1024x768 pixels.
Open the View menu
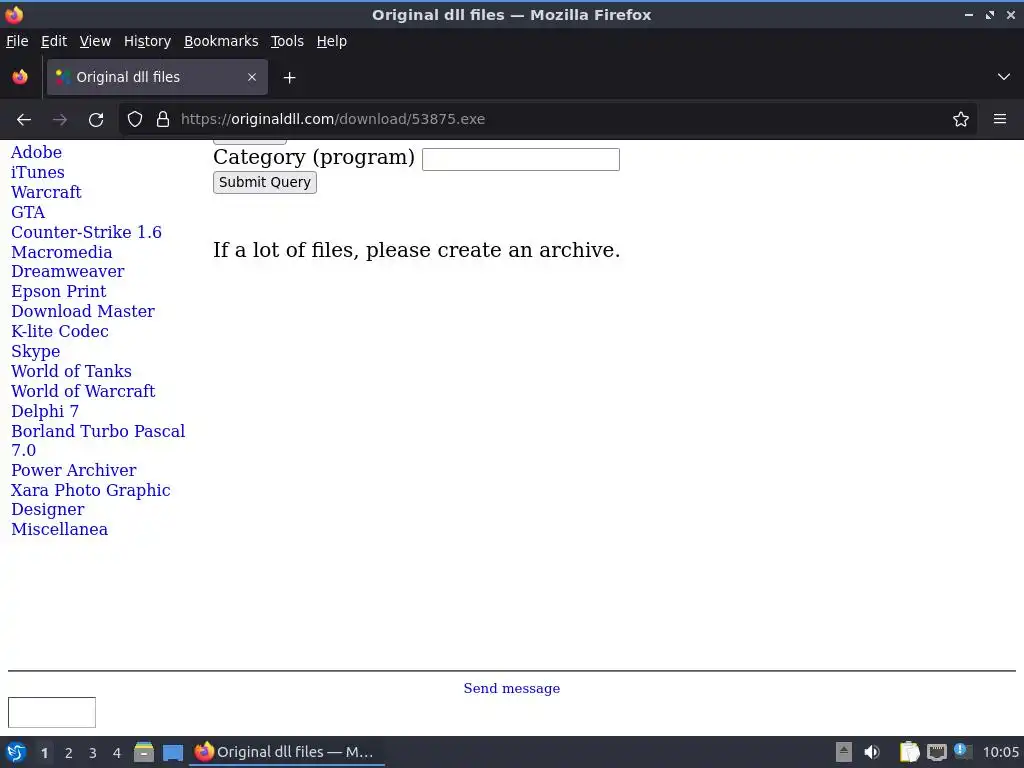click(95, 41)
